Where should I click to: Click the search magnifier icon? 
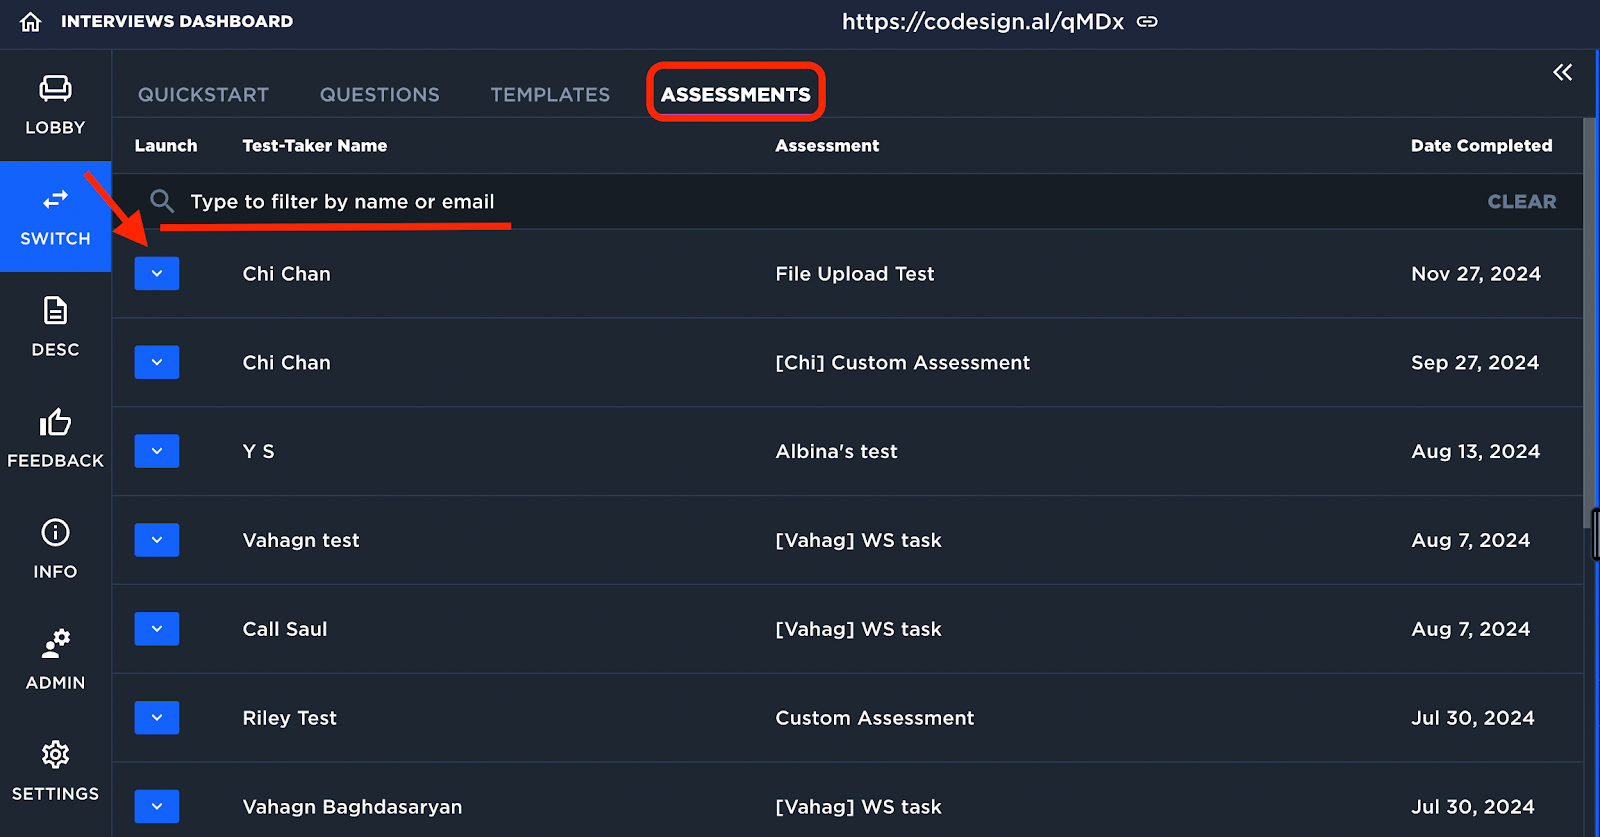click(x=162, y=201)
